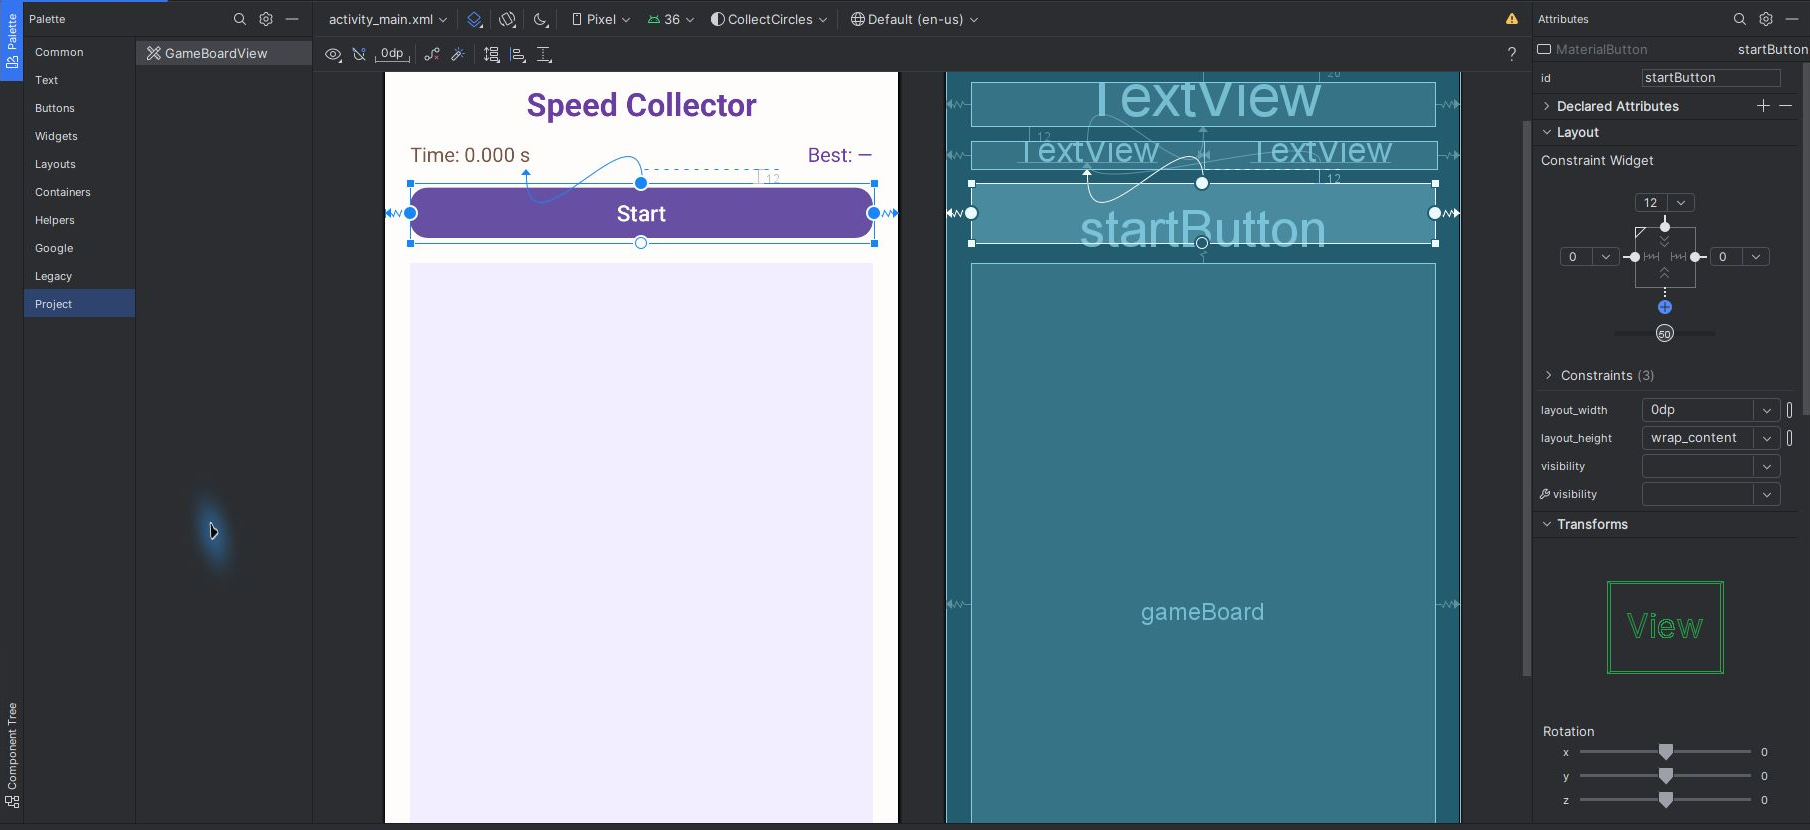Toggle the night mode moon icon
Viewport: 1810px width, 830px height.
[x=541, y=19]
